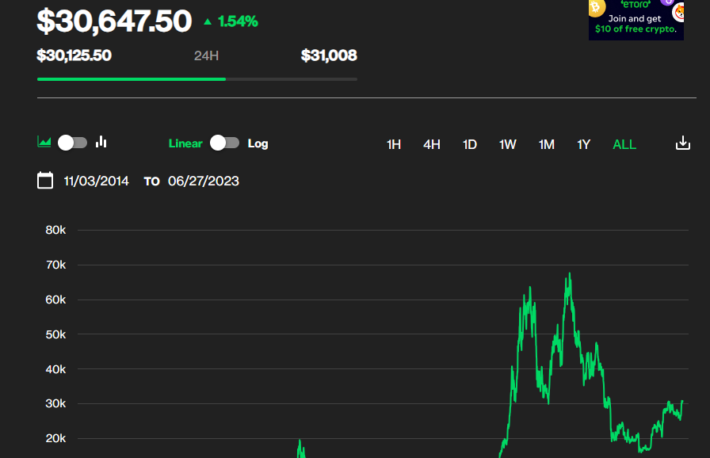
Task: Toggle the Linear/Log scale switch
Action: pyautogui.click(x=225, y=143)
